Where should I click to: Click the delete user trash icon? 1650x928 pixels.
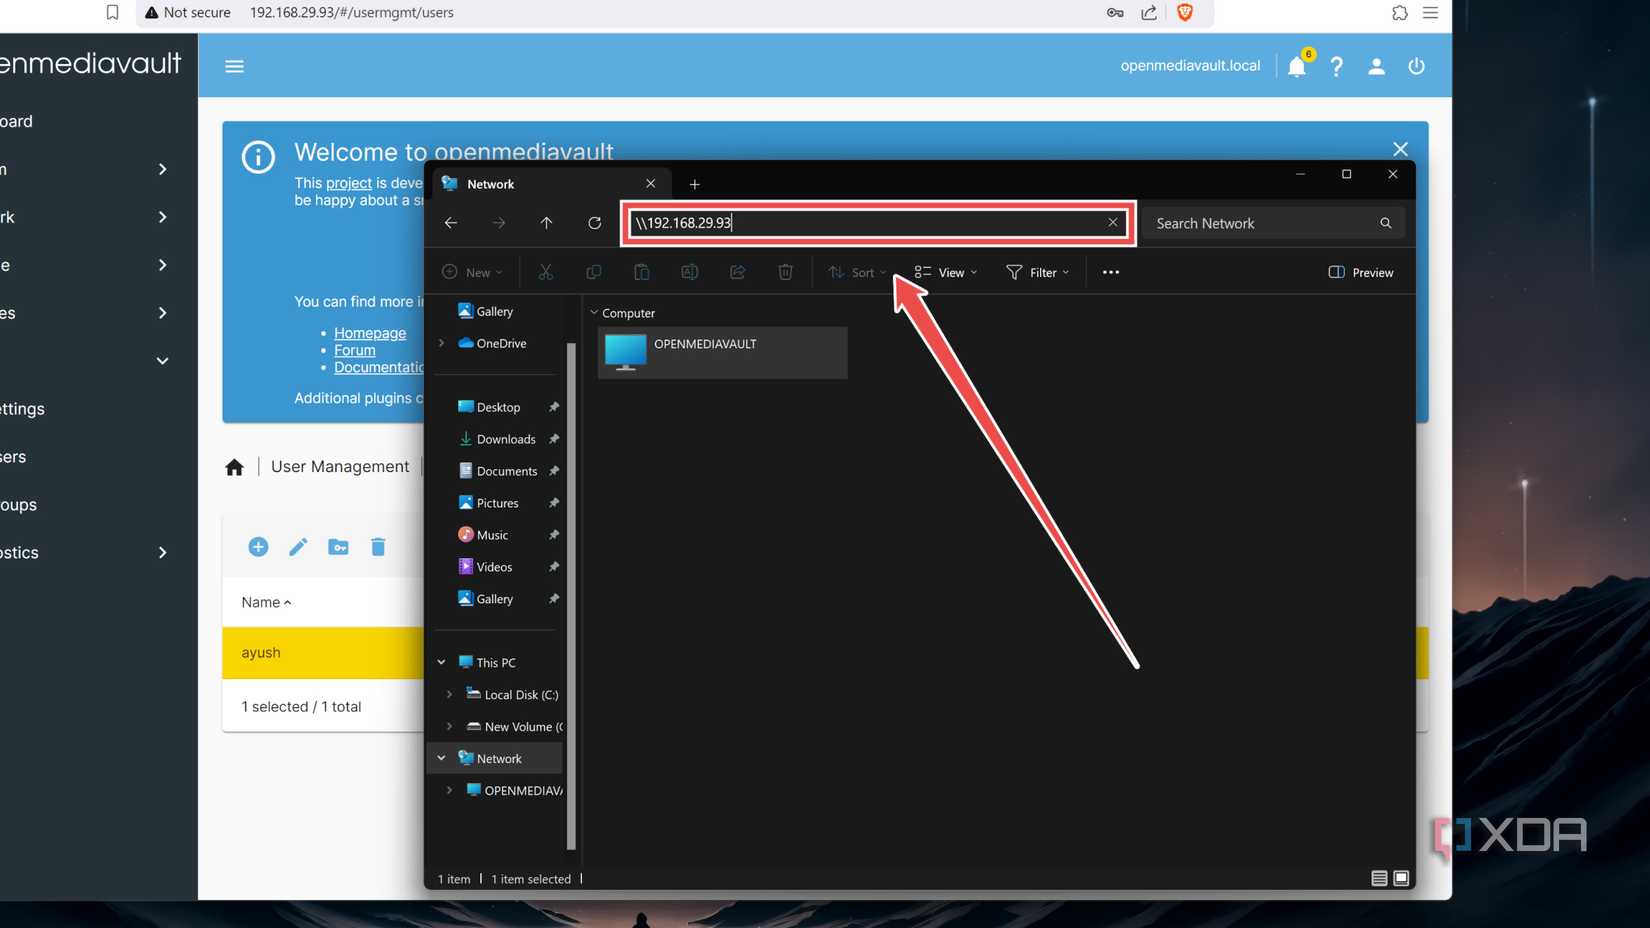pyautogui.click(x=378, y=547)
